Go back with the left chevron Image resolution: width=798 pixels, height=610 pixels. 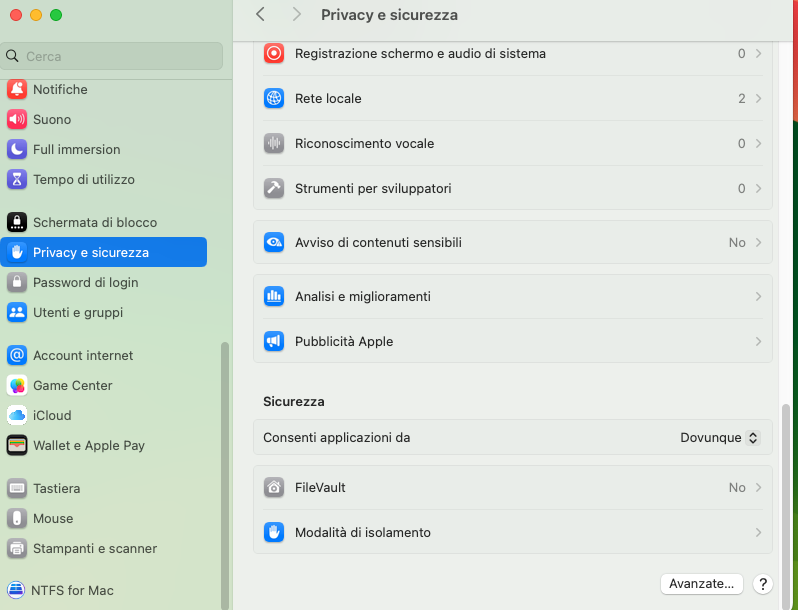pyautogui.click(x=260, y=14)
